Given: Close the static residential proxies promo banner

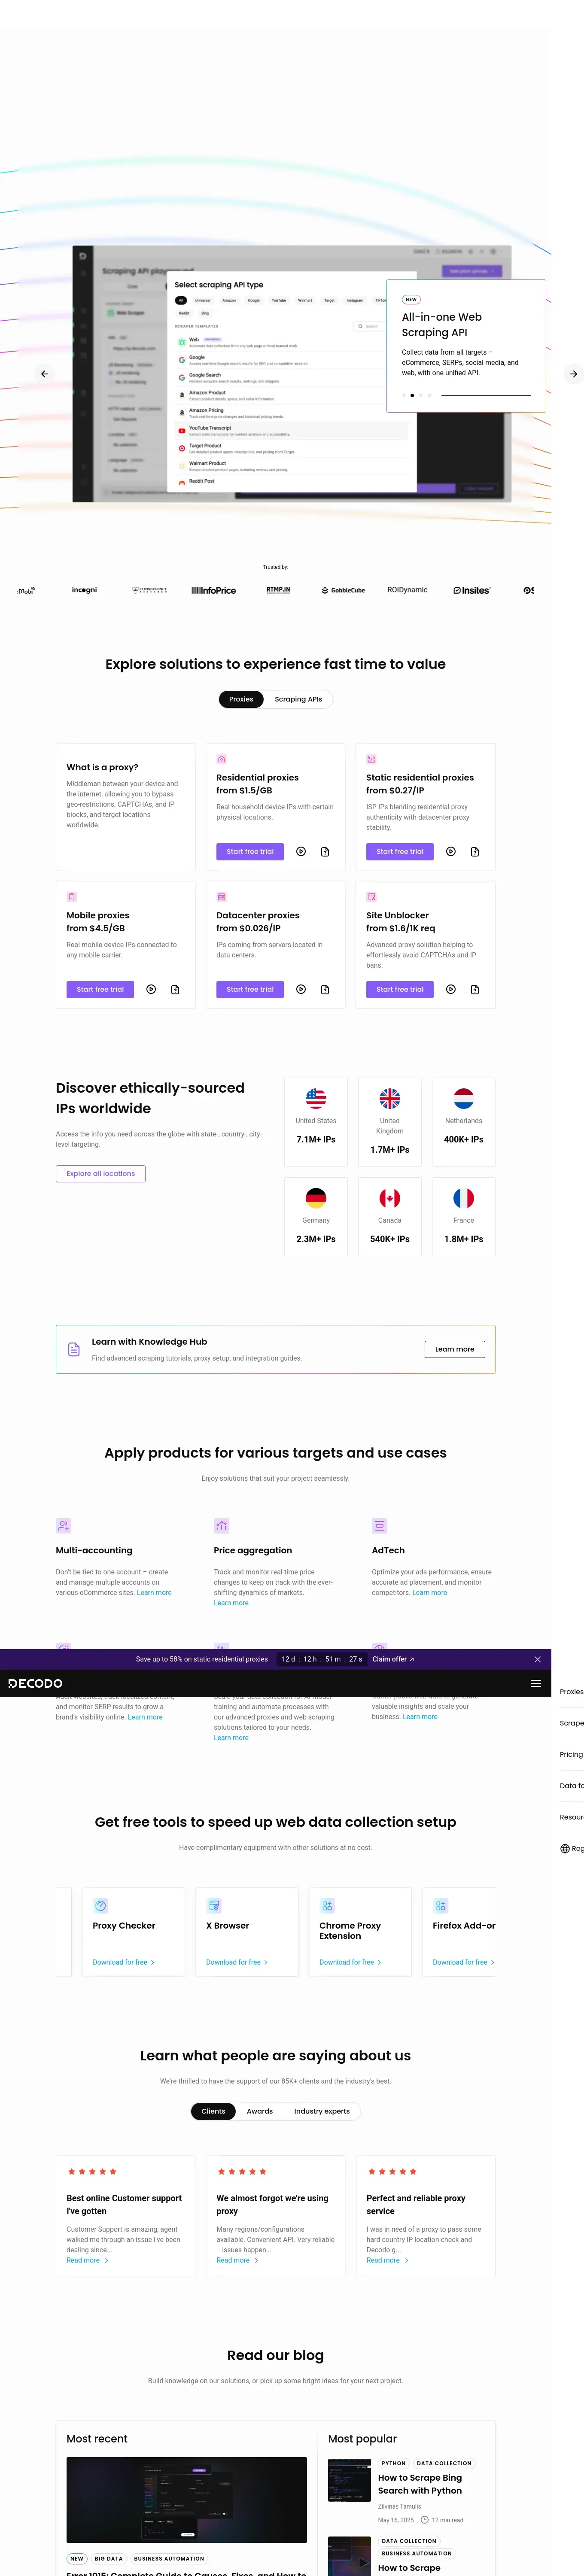Looking at the screenshot, I should coord(537,1659).
